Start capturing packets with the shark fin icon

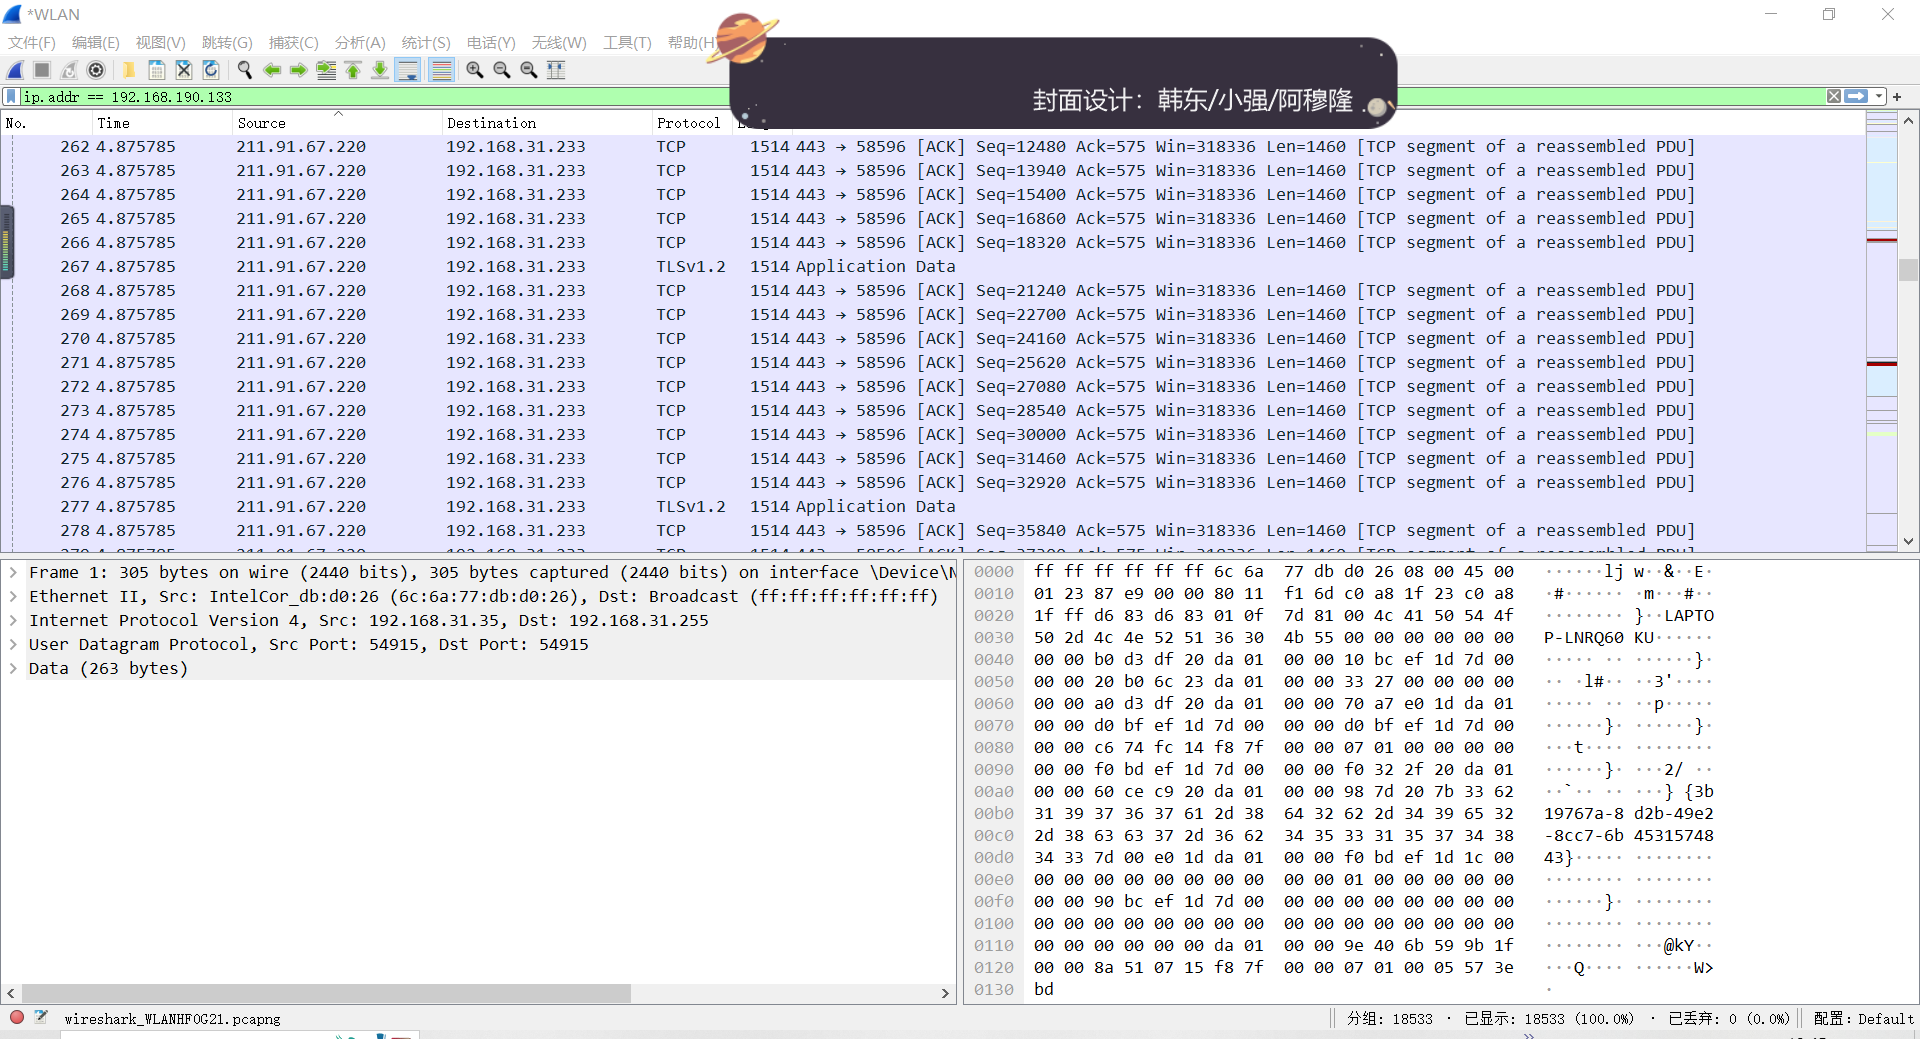(x=15, y=70)
